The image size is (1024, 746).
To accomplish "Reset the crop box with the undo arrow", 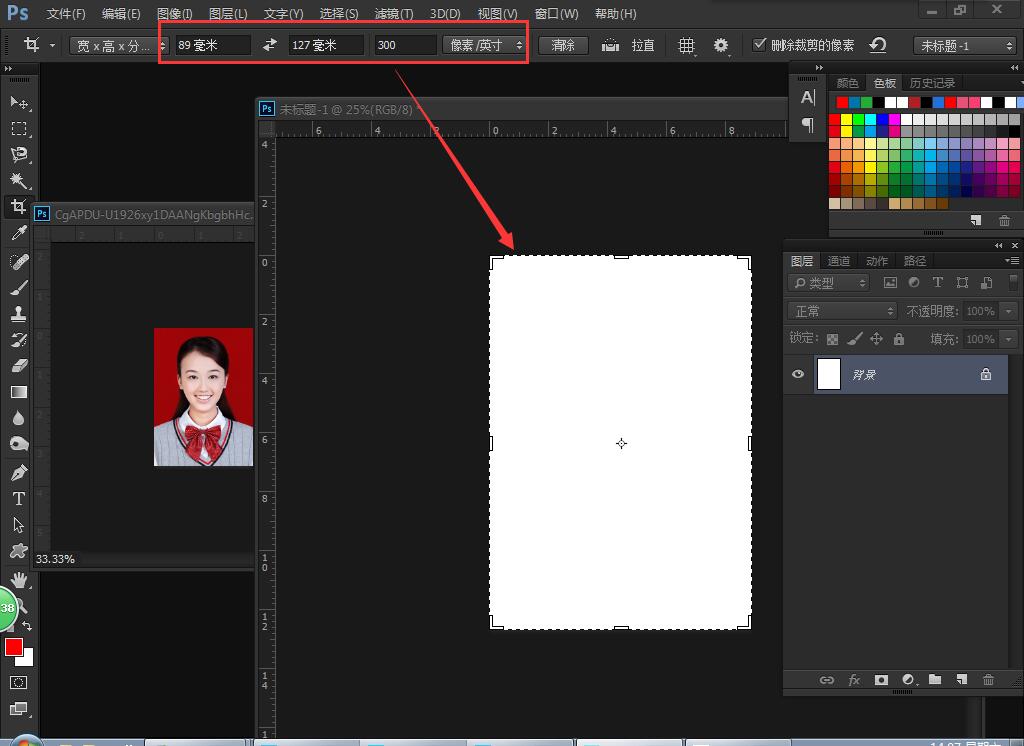I will coord(878,45).
